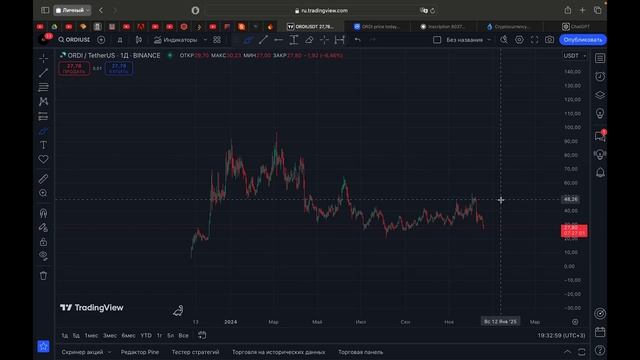Open the forecast and measurement tools

tap(43, 116)
